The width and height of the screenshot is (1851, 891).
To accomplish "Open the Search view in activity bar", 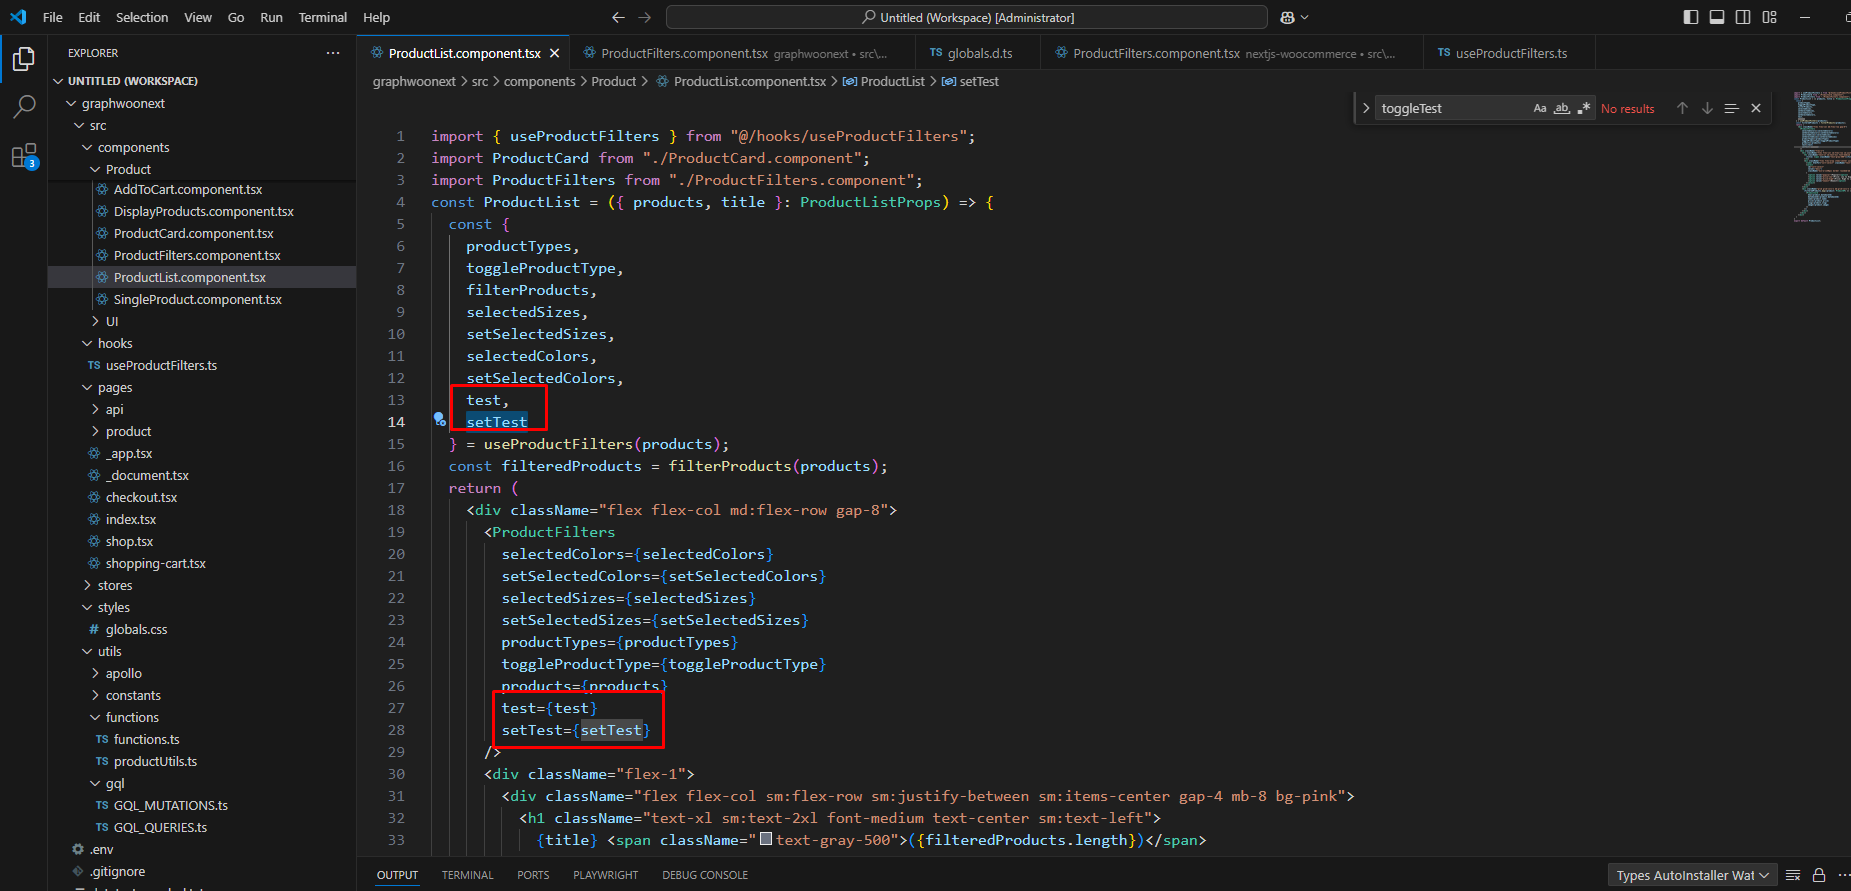I will [24, 107].
